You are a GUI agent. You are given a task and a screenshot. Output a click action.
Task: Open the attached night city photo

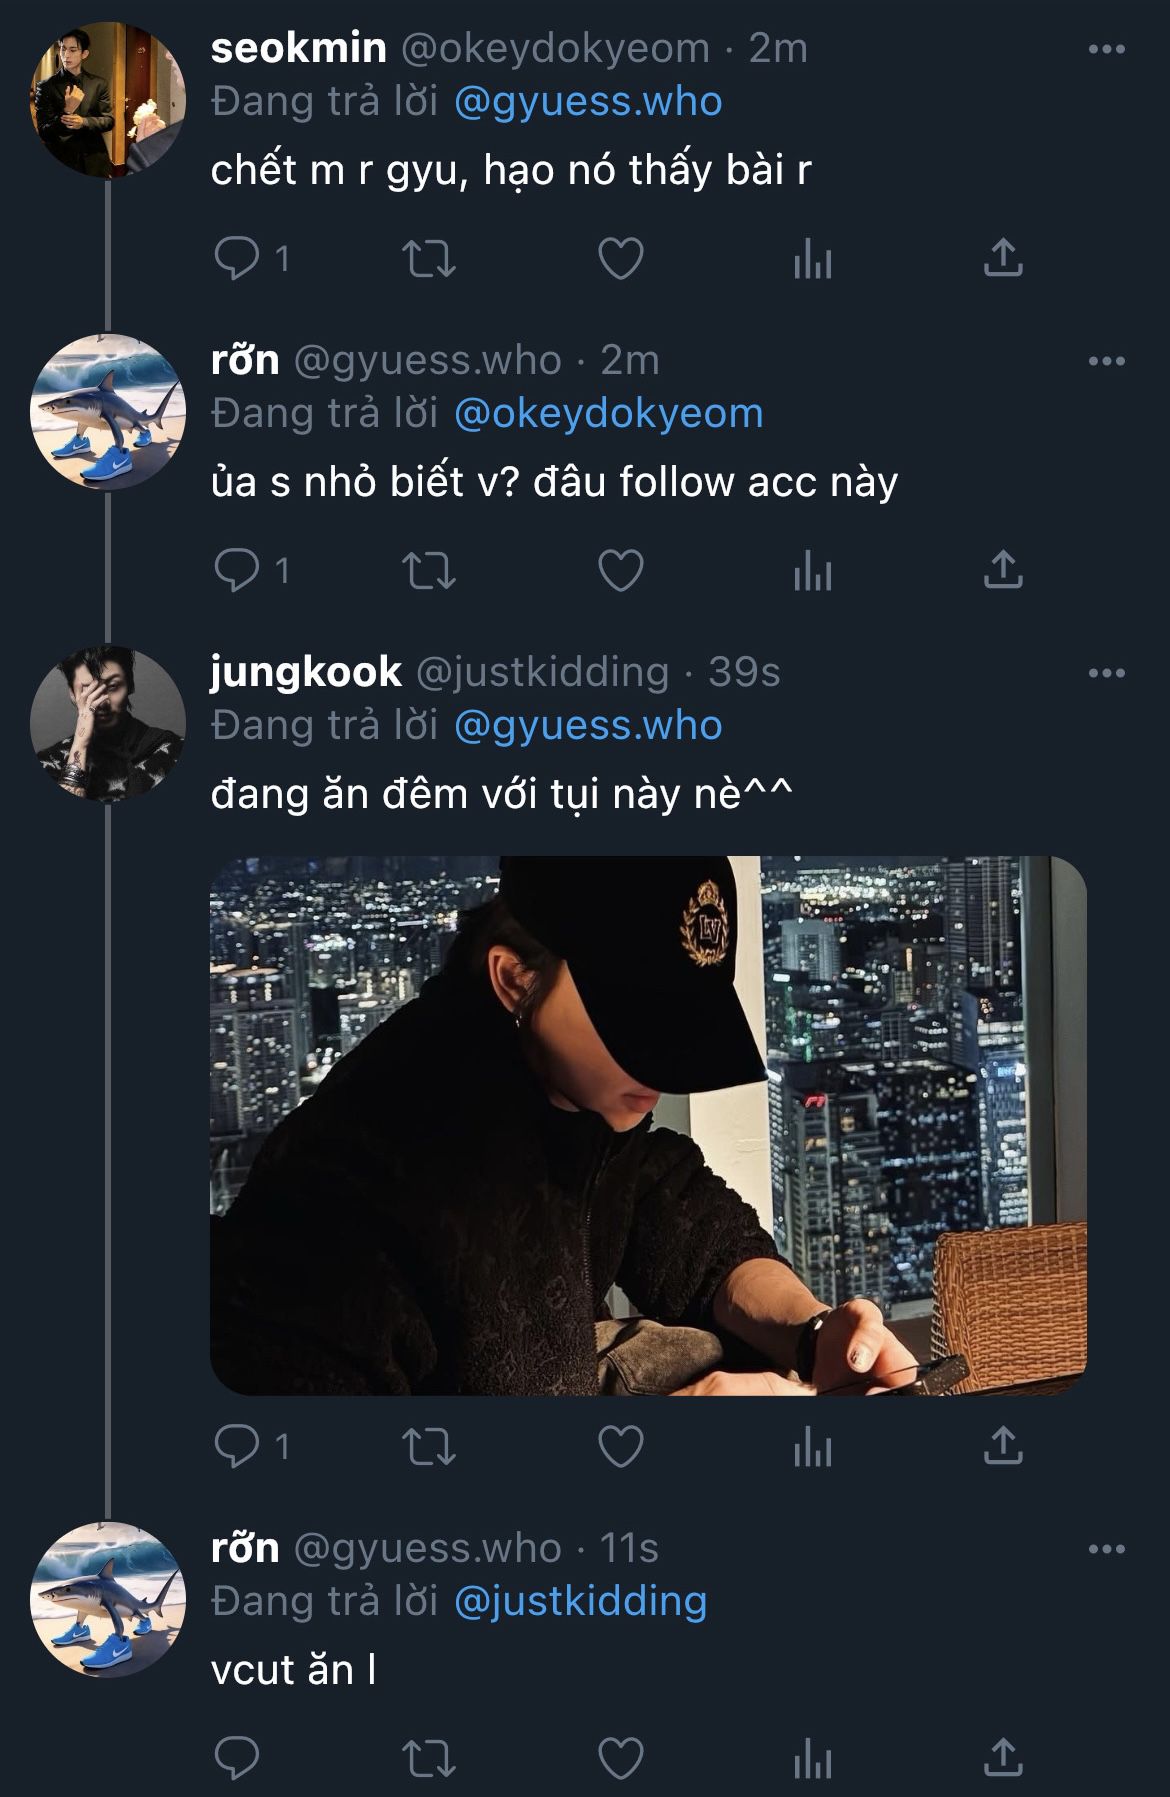click(x=648, y=1125)
